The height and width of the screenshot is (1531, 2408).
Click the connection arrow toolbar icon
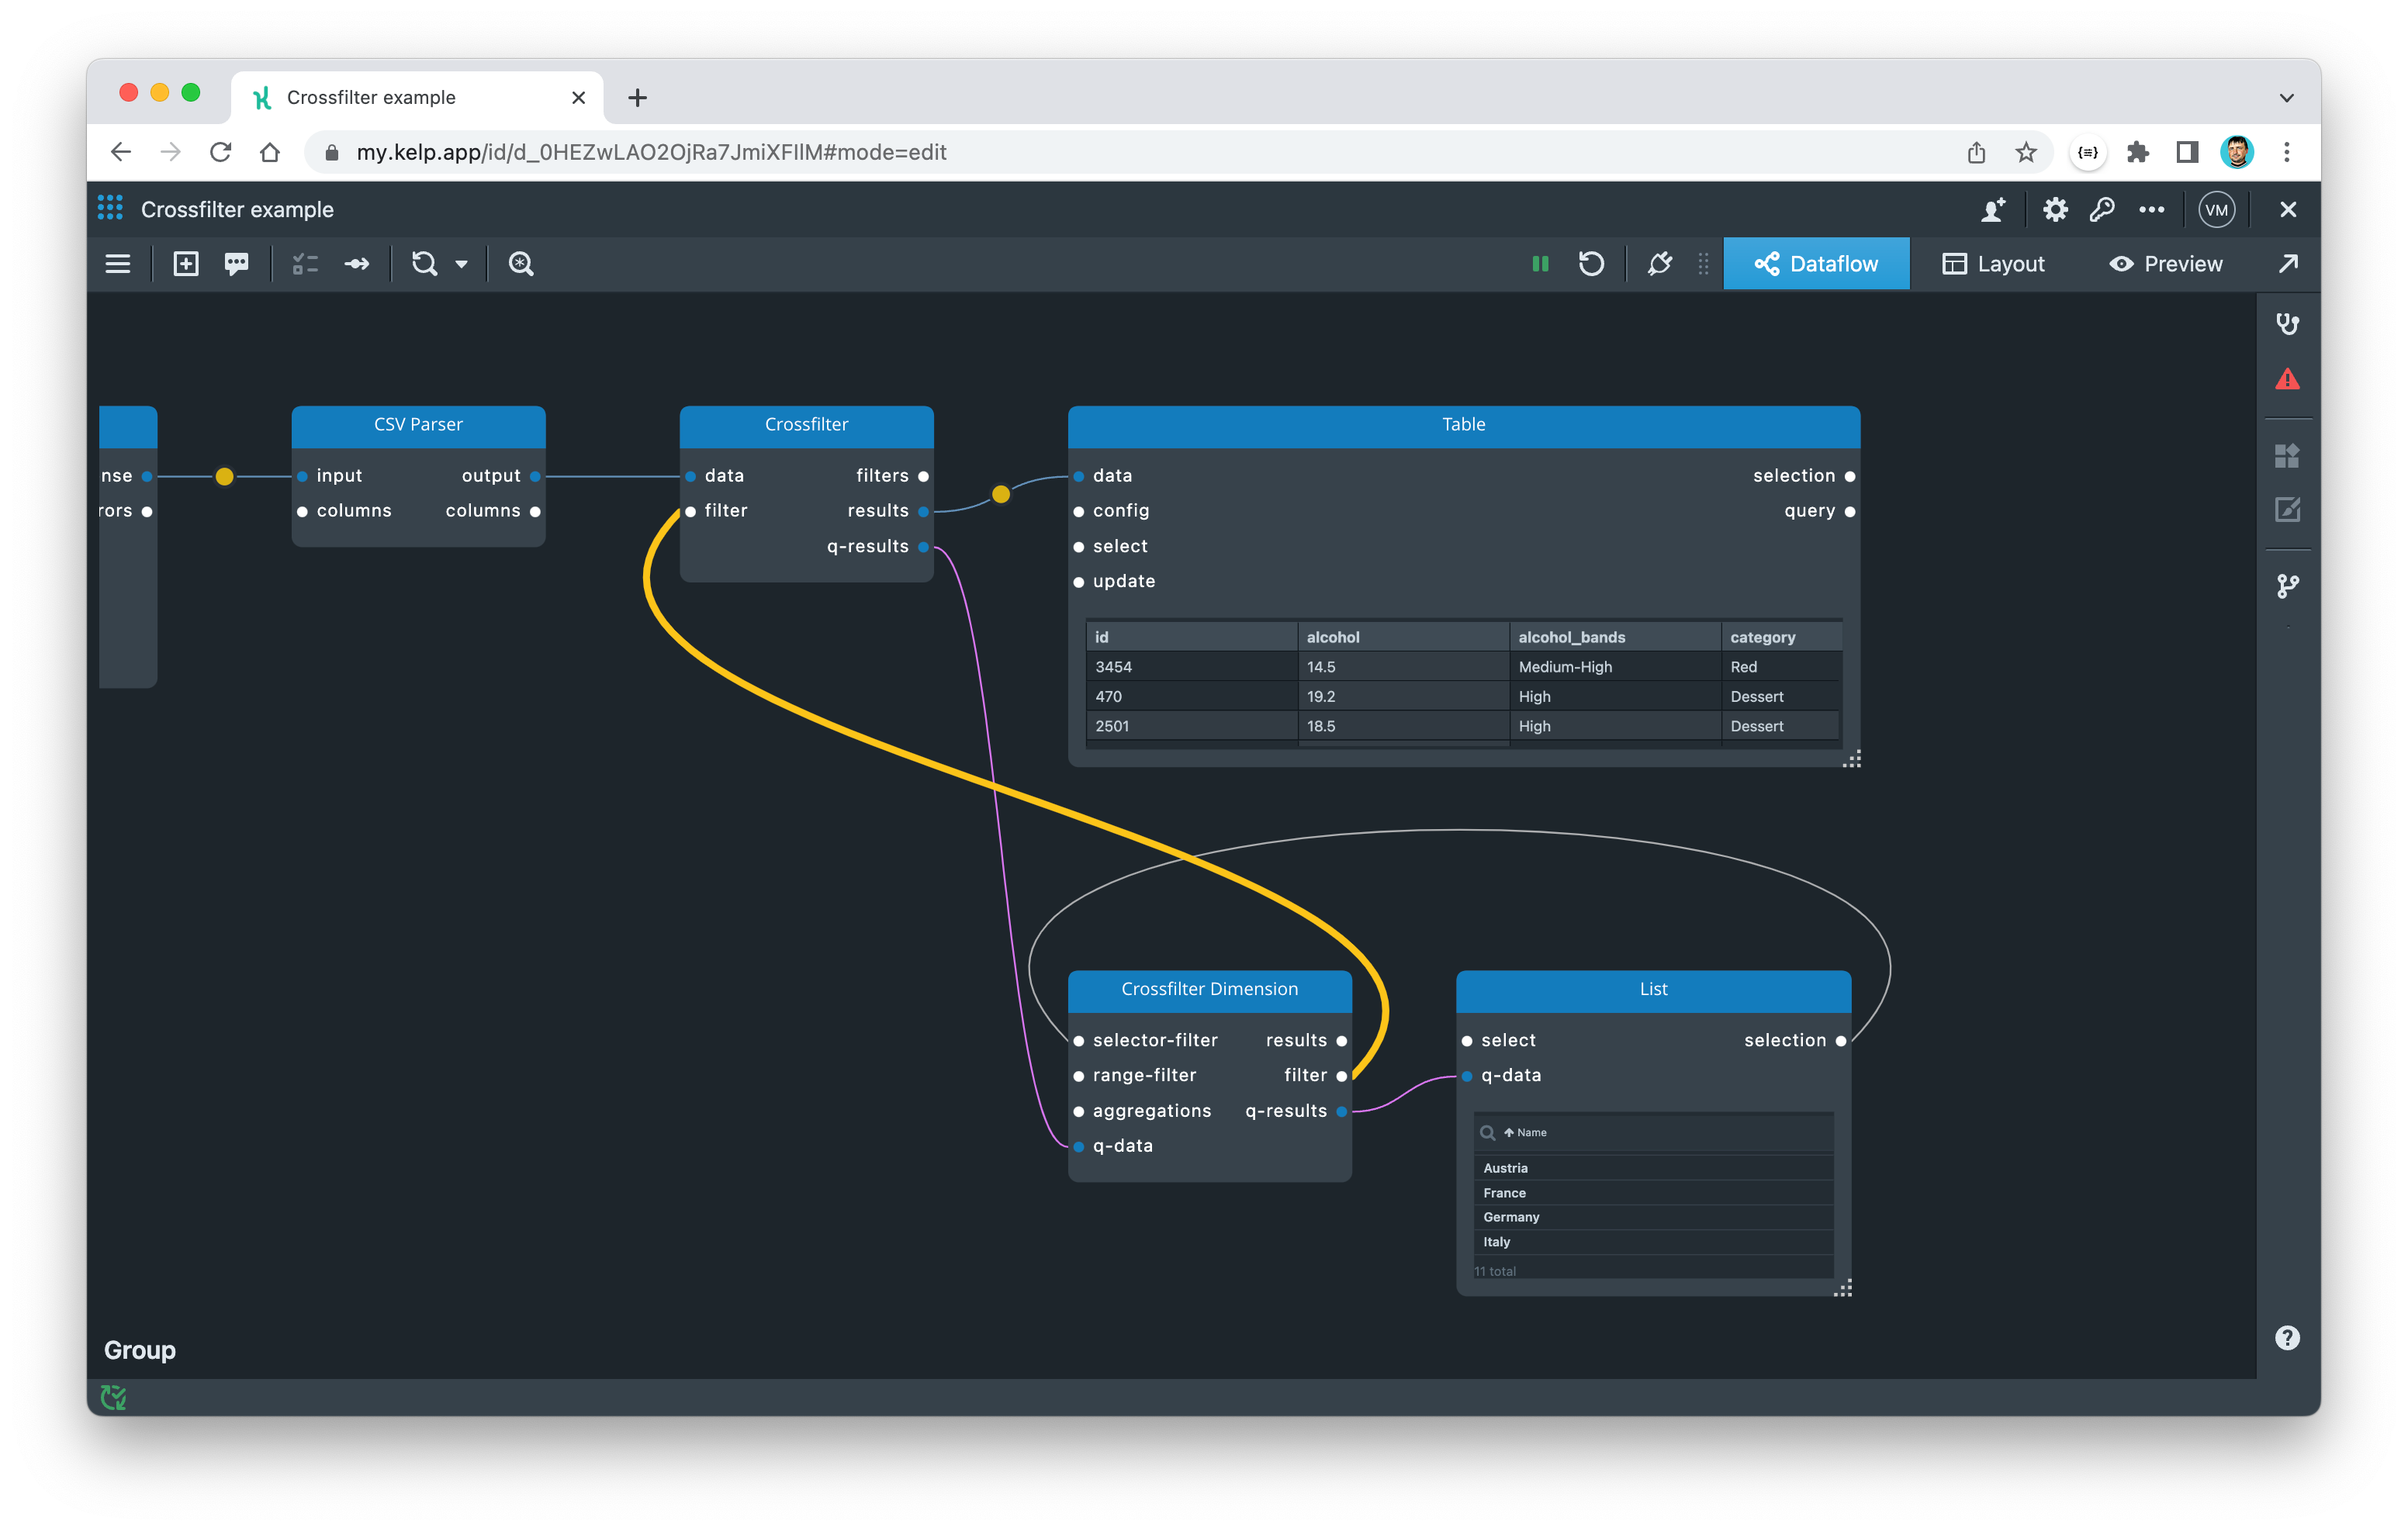[x=357, y=264]
